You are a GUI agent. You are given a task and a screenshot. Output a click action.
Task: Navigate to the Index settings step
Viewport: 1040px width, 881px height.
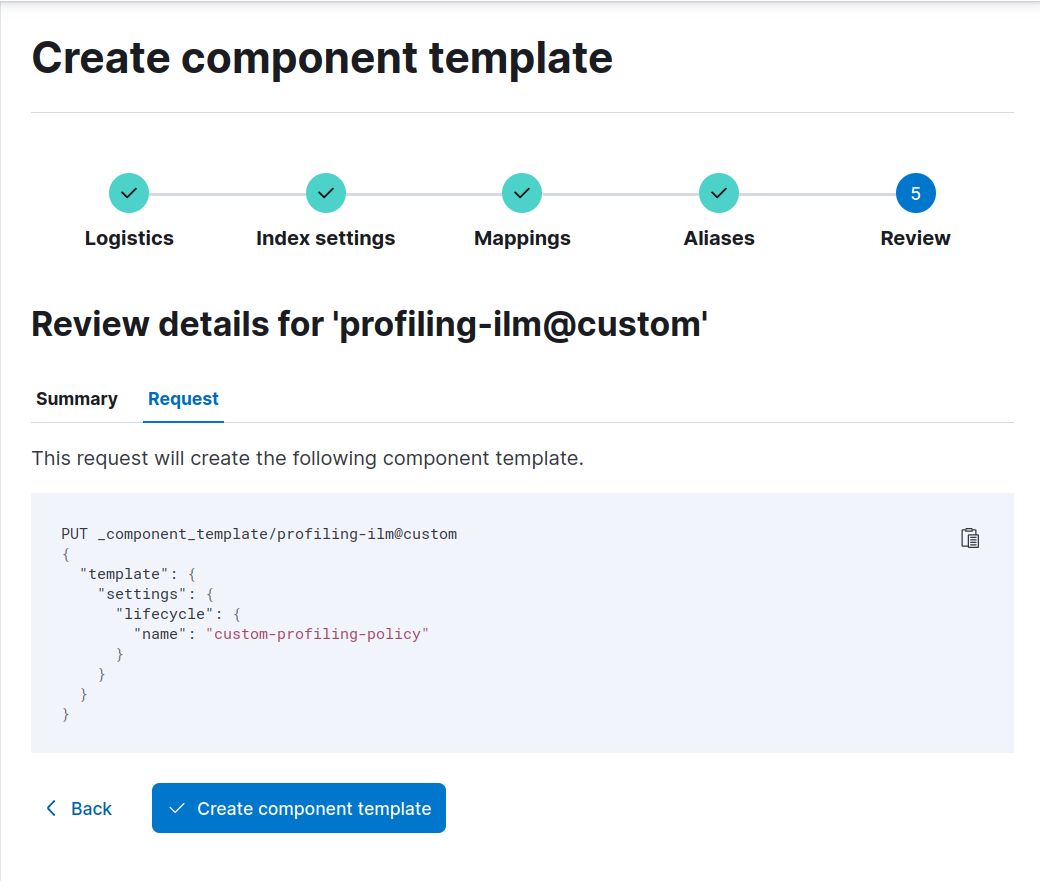(325, 238)
